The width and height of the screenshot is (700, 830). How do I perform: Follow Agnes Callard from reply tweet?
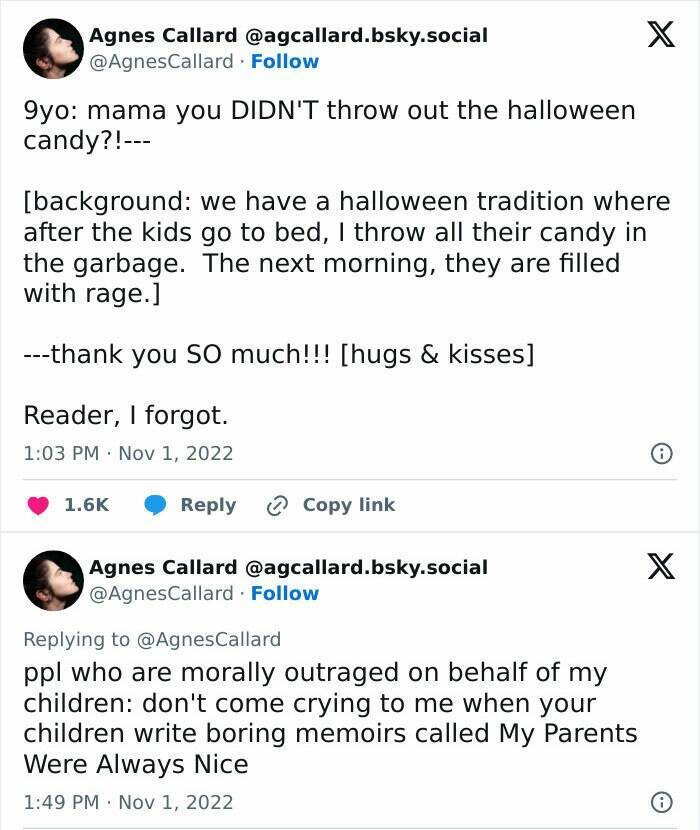tap(285, 593)
